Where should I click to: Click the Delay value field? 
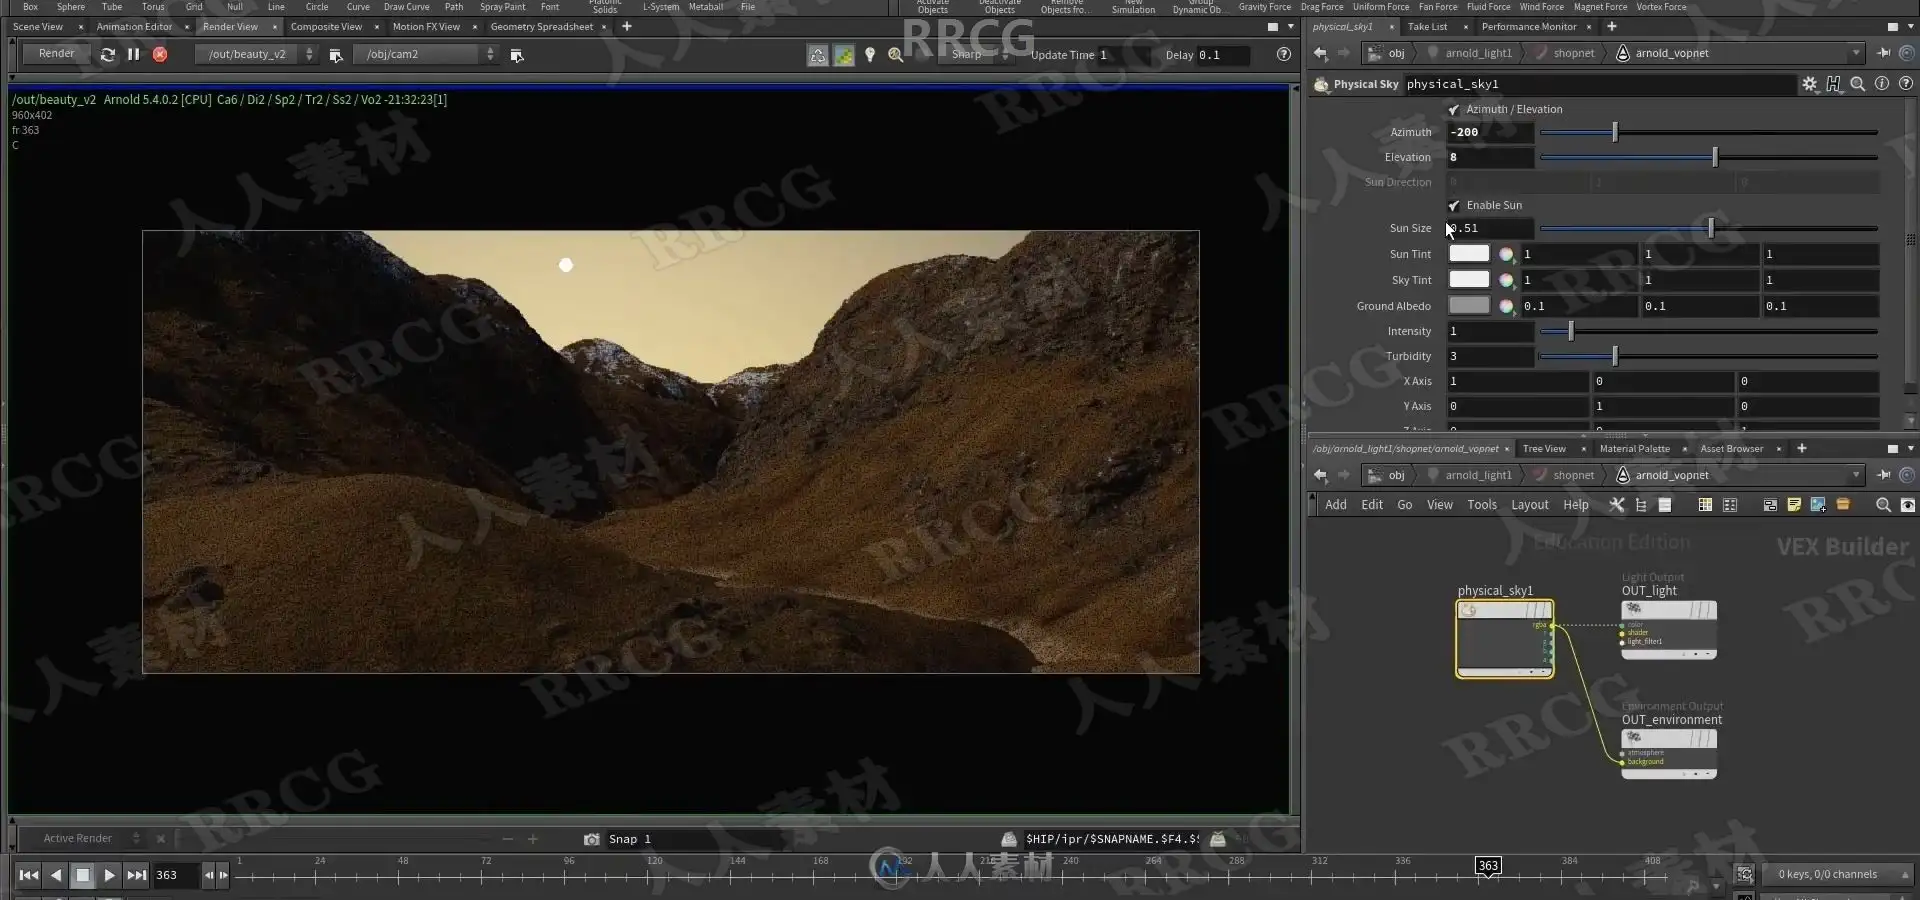pyautogui.click(x=1222, y=55)
